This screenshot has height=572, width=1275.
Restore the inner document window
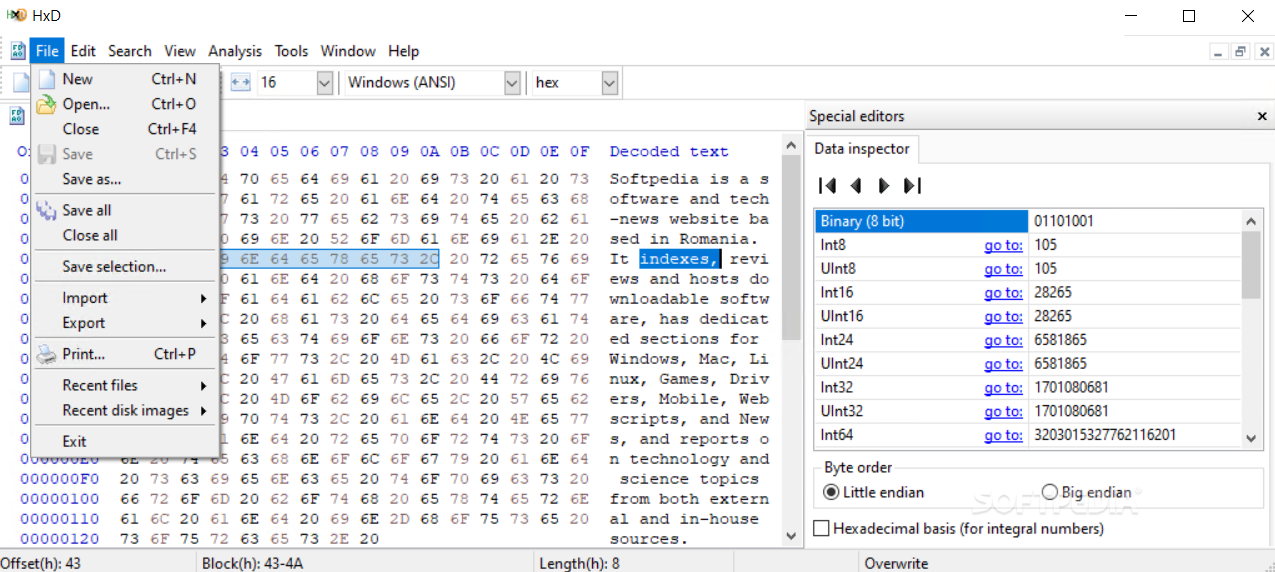tap(1240, 52)
